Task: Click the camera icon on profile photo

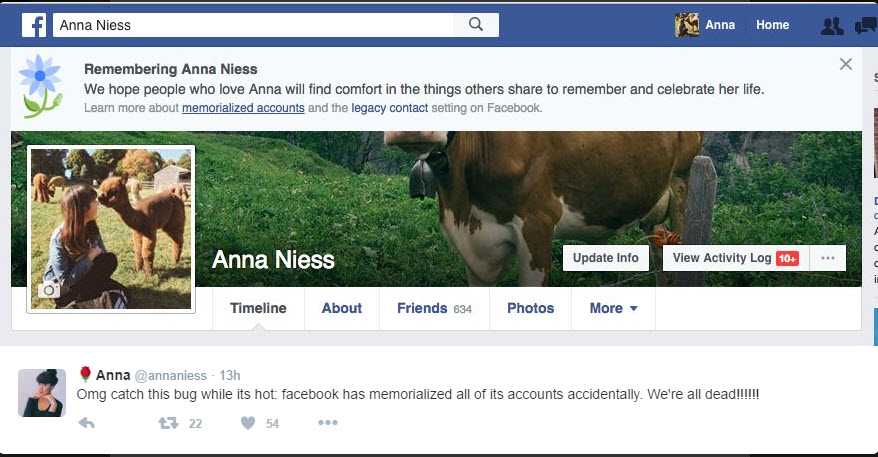Action: point(48,290)
